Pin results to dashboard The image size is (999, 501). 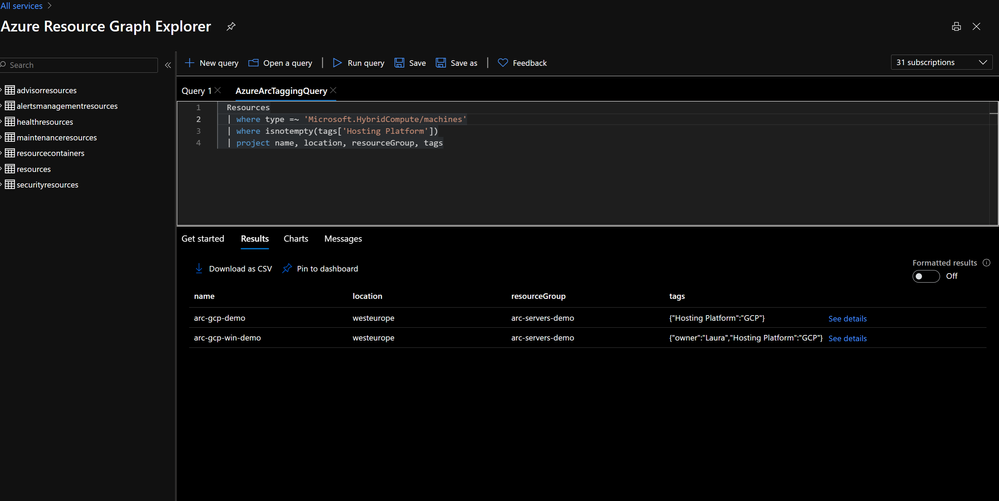click(x=320, y=268)
